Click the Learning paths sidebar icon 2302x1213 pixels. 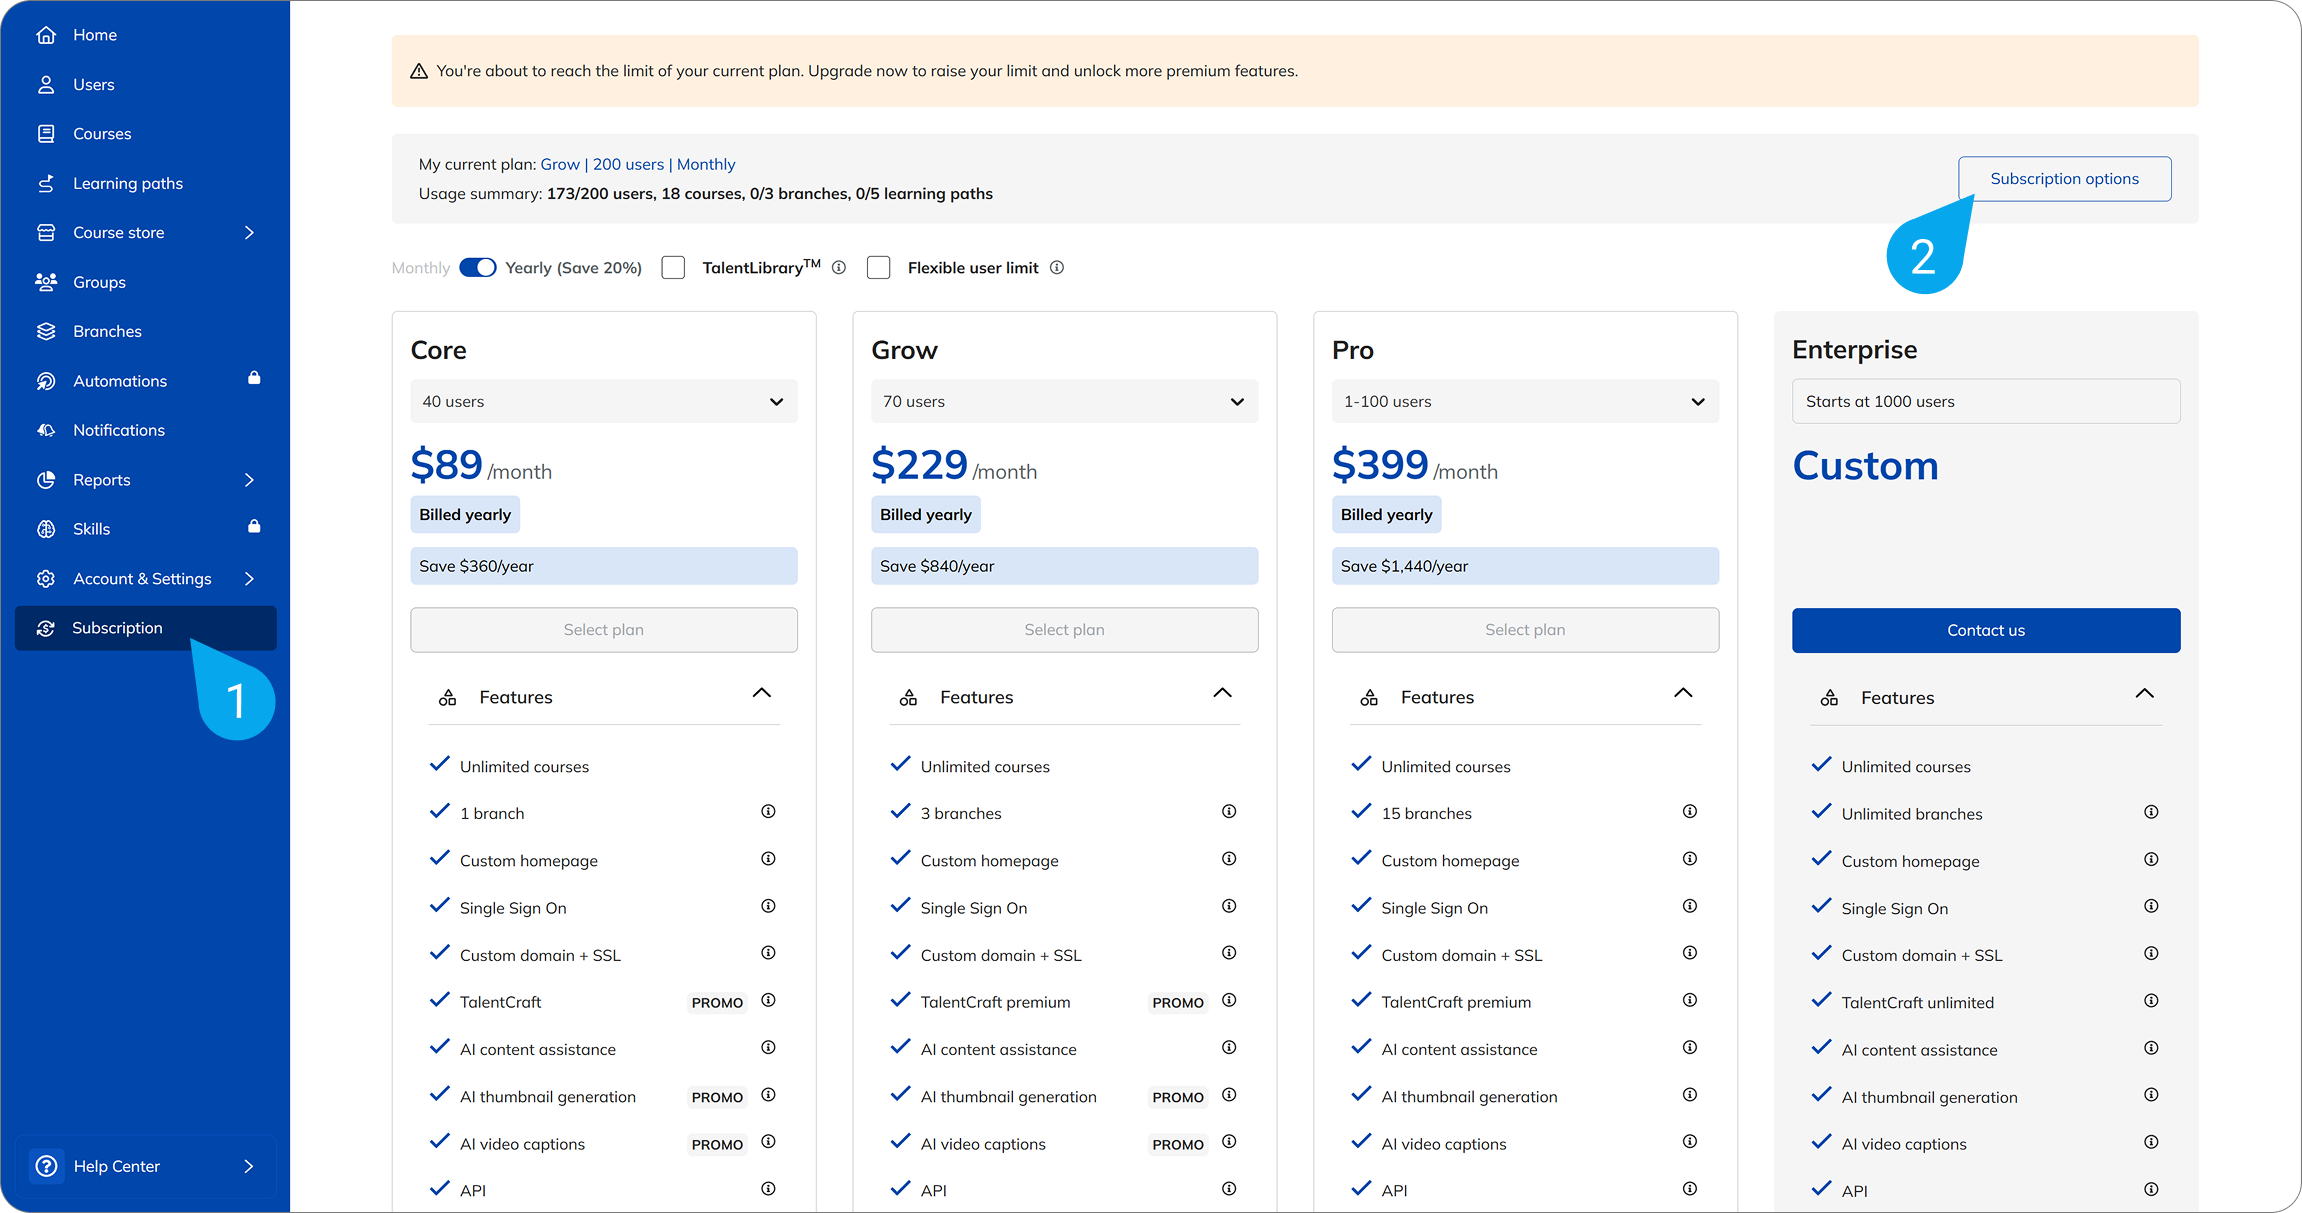click(x=46, y=184)
